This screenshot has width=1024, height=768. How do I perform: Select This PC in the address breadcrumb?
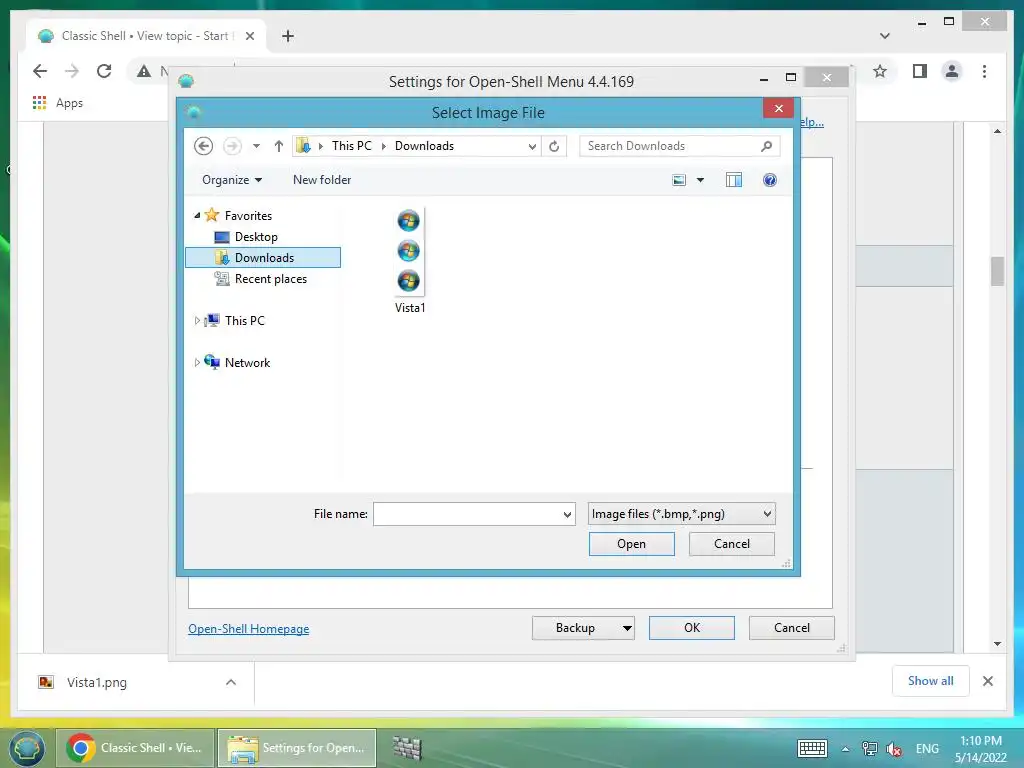click(351, 146)
